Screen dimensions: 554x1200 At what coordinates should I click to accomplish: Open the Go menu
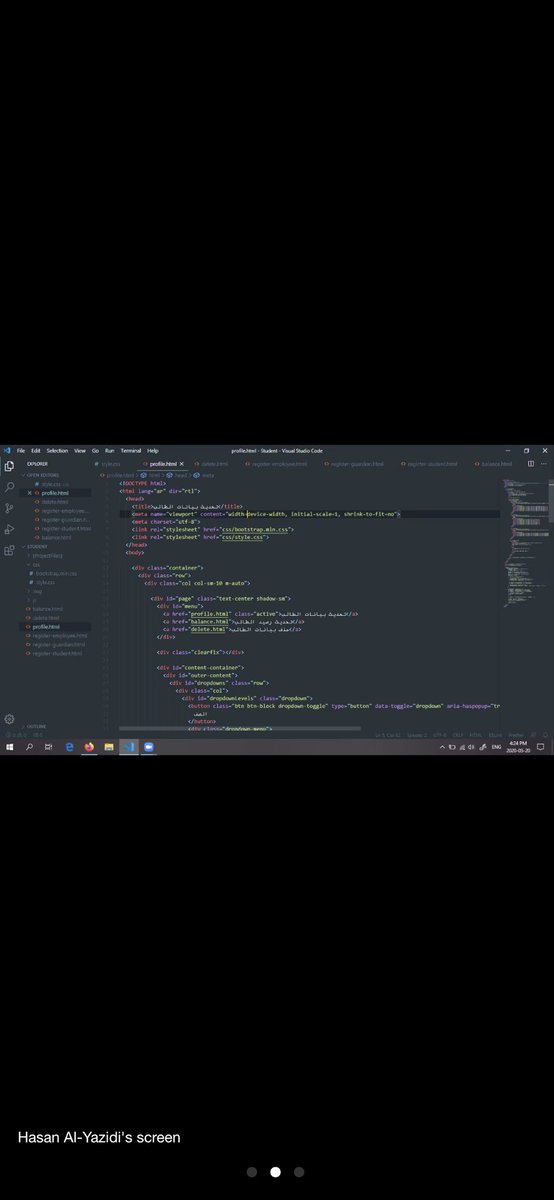95,451
